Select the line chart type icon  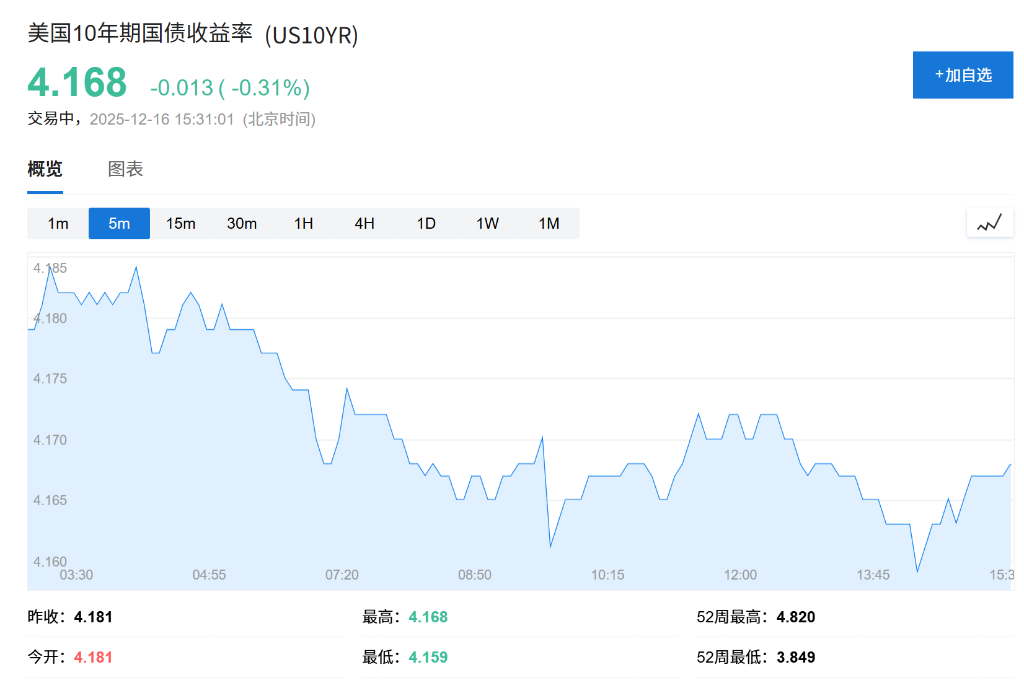[989, 222]
